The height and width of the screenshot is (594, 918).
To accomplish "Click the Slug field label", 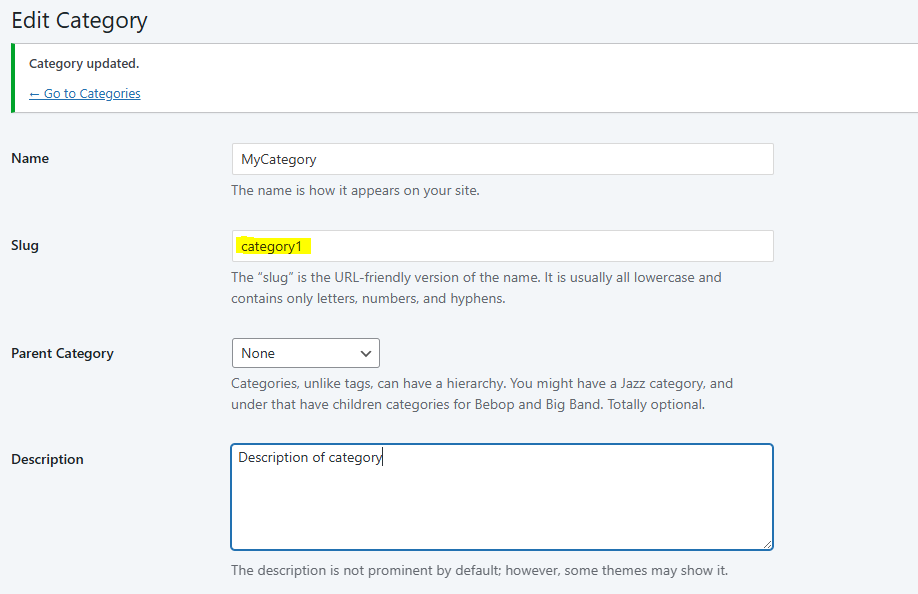I will click(25, 246).
